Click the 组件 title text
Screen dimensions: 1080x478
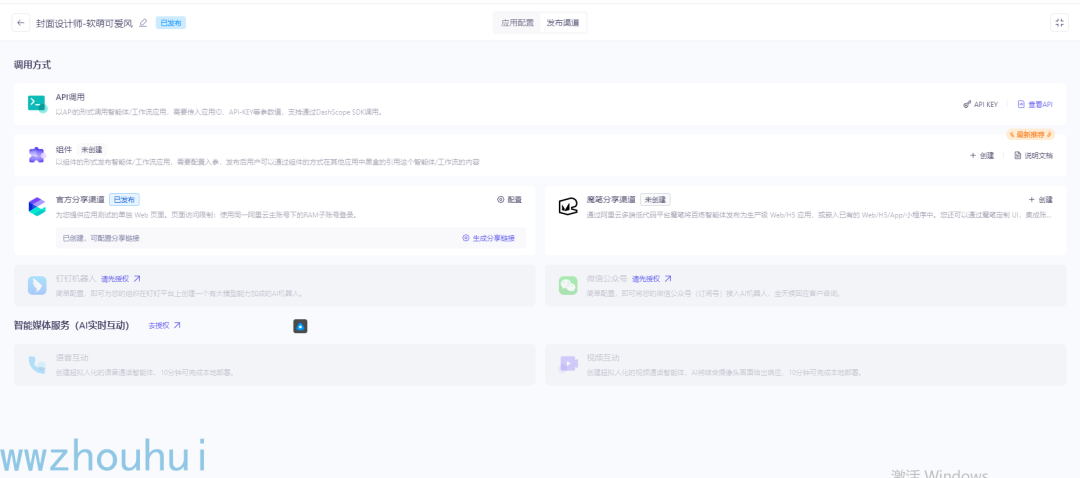(63, 149)
